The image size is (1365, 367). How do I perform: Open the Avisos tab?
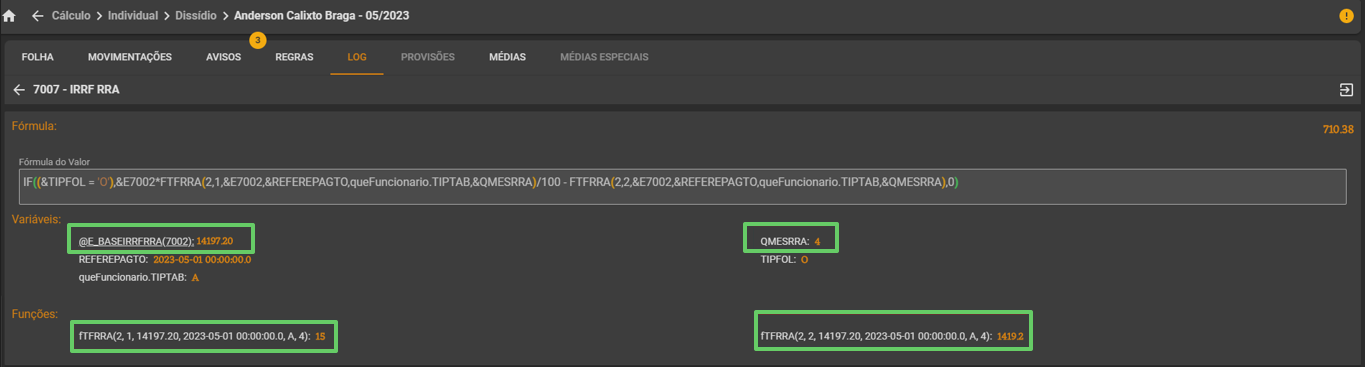tap(224, 57)
